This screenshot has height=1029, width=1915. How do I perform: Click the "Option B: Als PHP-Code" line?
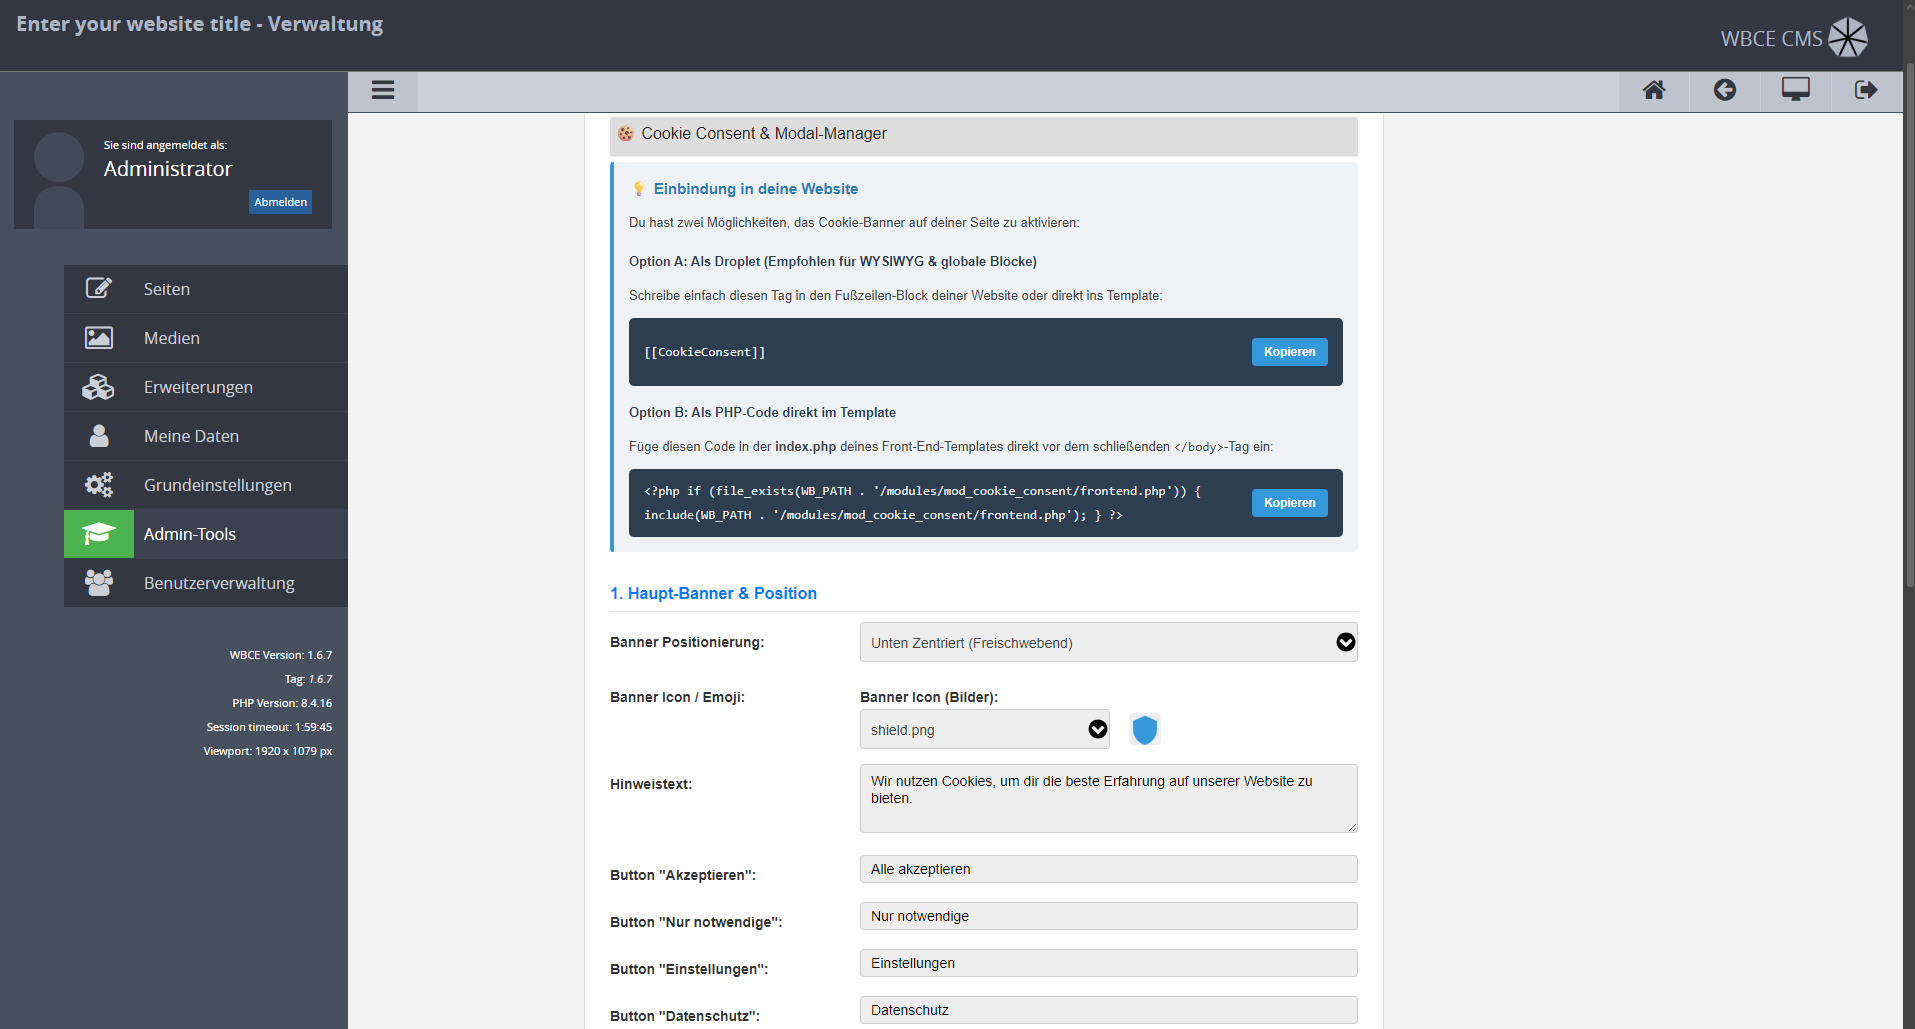[x=762, y=413]
